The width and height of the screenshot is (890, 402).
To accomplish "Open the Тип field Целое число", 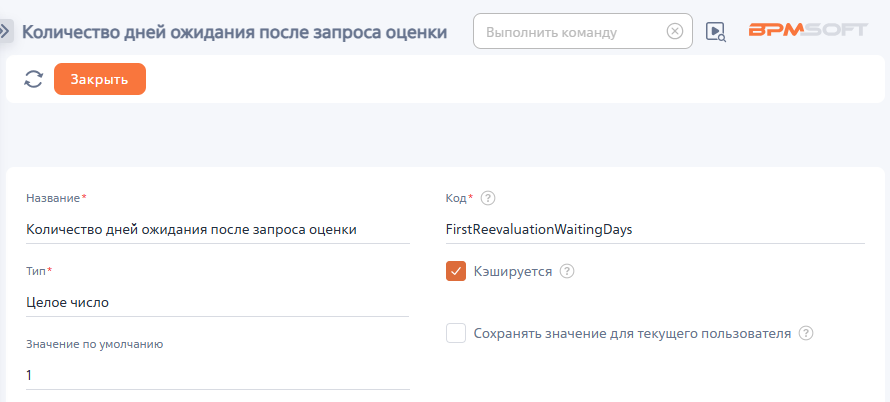I will pyautogui.click(x=218, y=303).
